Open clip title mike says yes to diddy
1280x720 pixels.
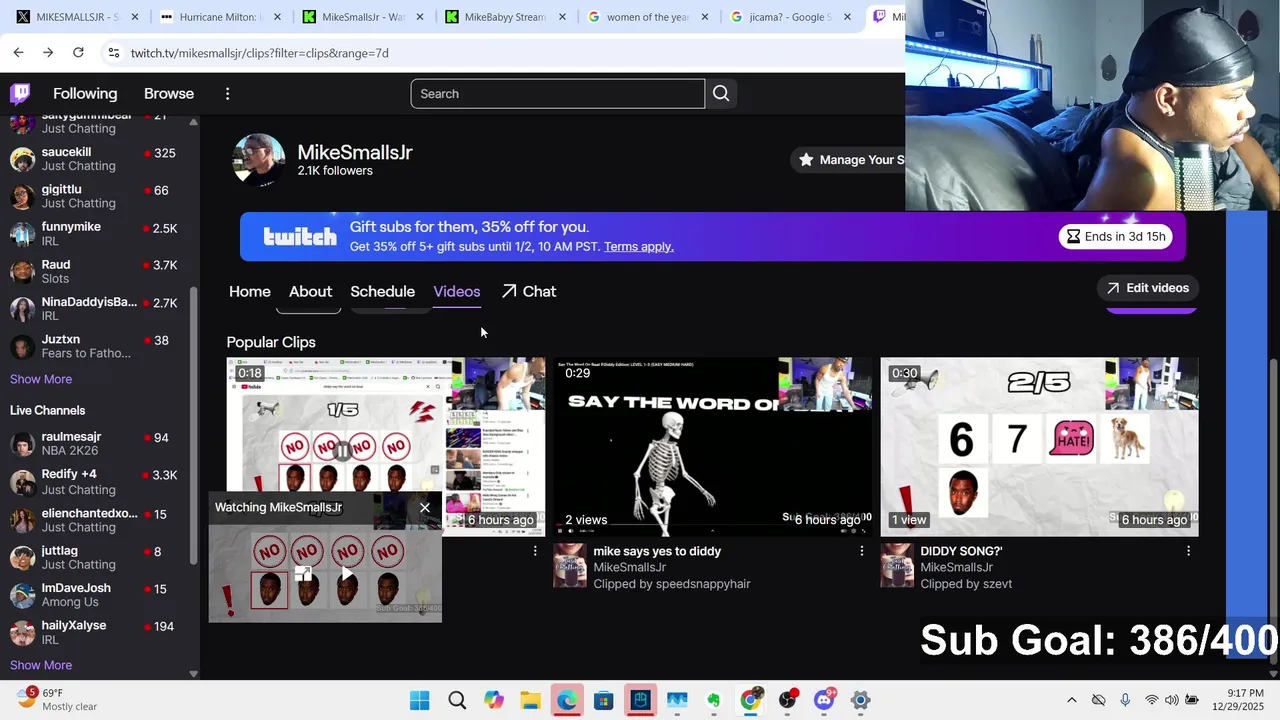tap(657, 551)
